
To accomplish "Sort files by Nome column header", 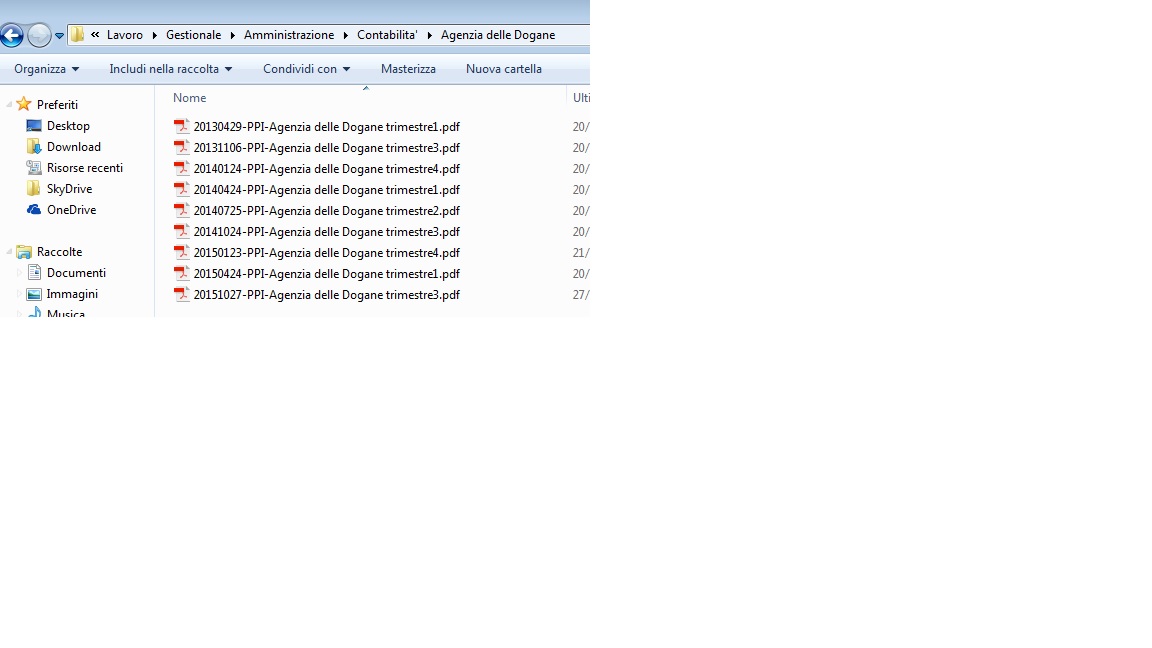I will tap(189, 98).
